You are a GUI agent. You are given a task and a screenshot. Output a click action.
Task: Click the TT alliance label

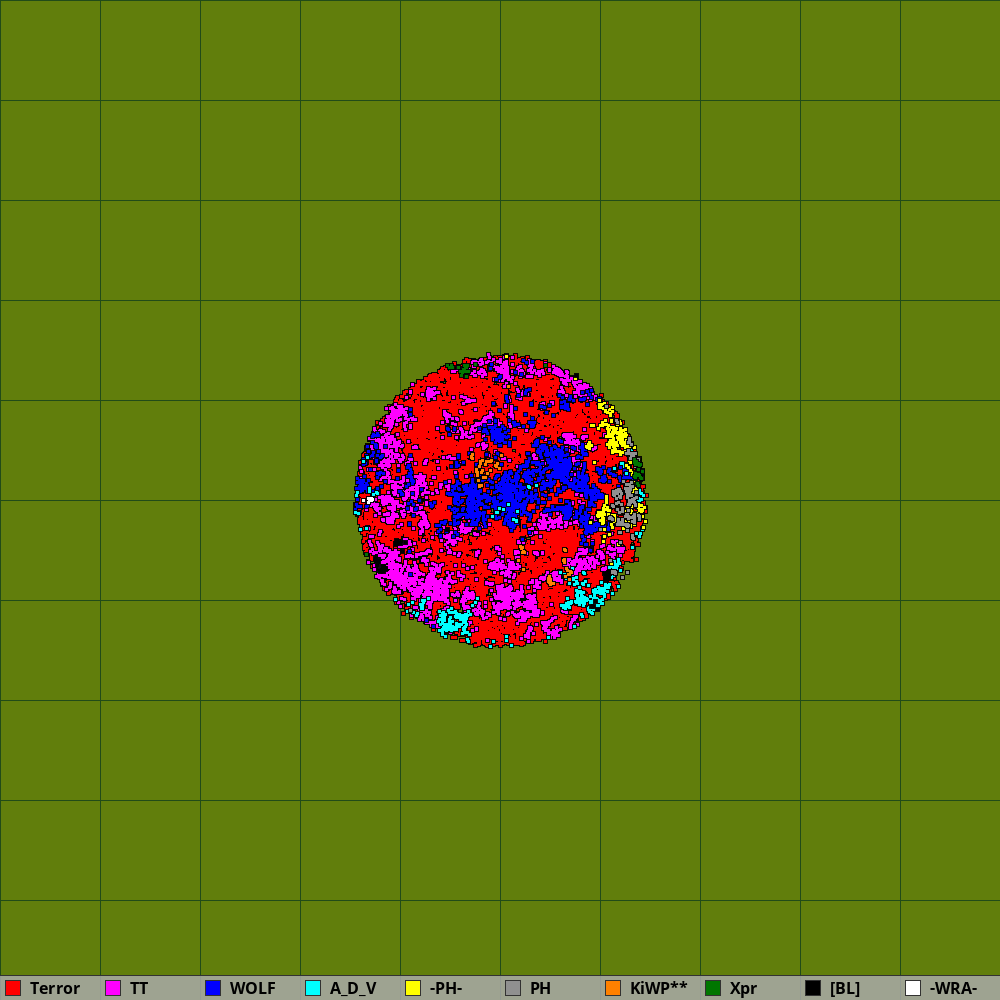tap(139, 989)
